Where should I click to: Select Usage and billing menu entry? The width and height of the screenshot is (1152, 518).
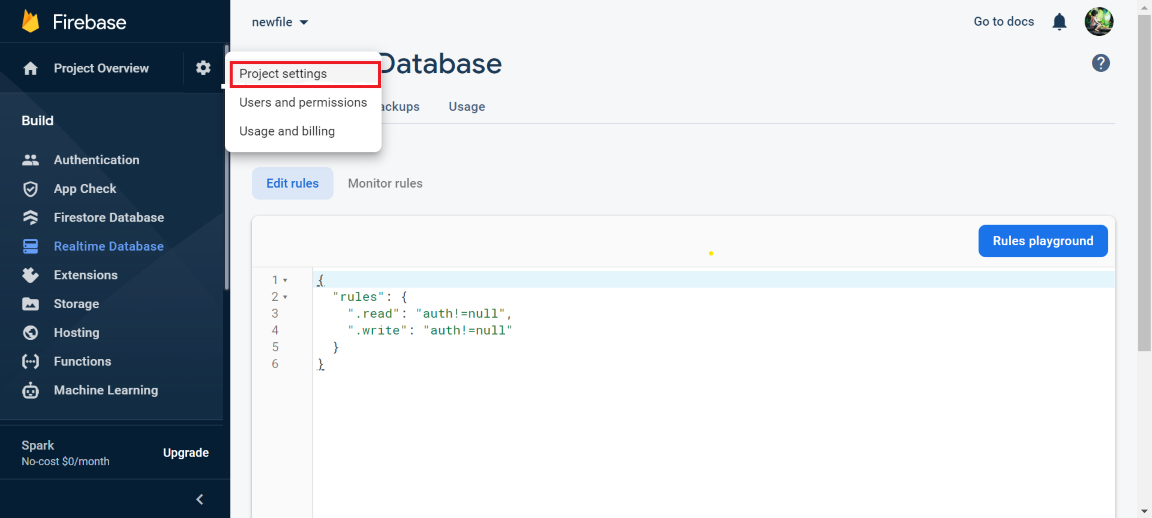pyautogui.click(x=303, y=132)
